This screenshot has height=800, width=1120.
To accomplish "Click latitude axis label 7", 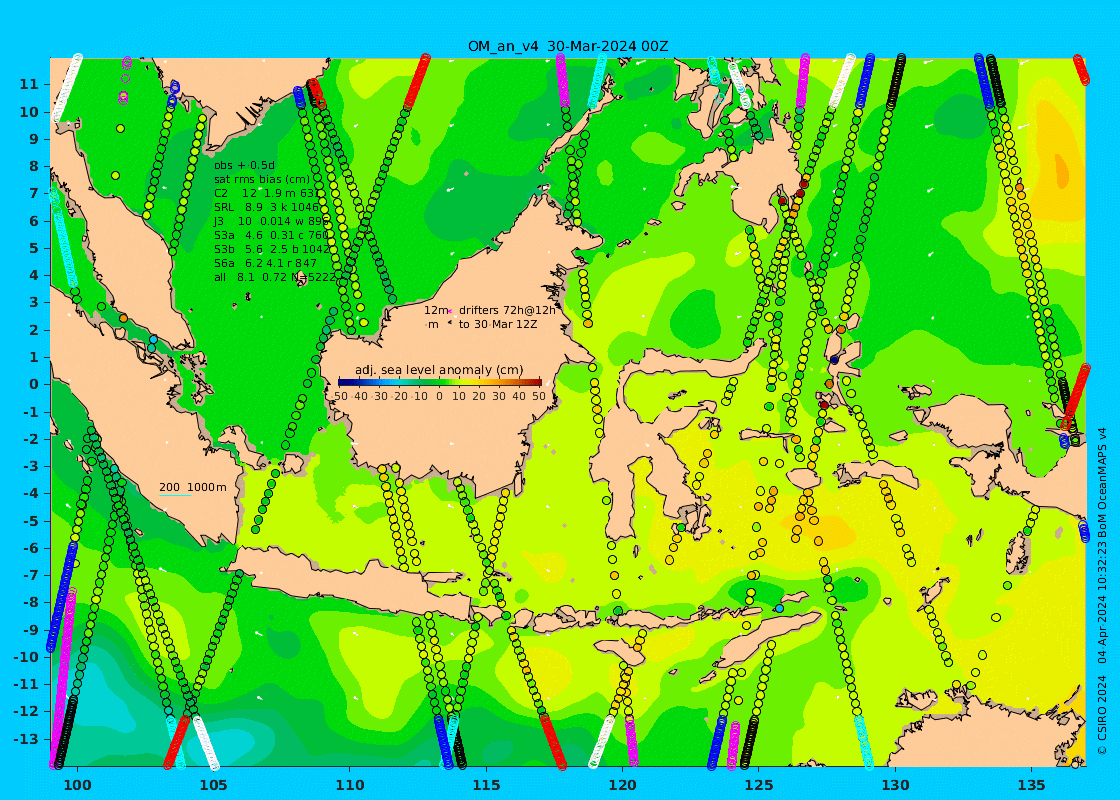I will tap(34, 194).
